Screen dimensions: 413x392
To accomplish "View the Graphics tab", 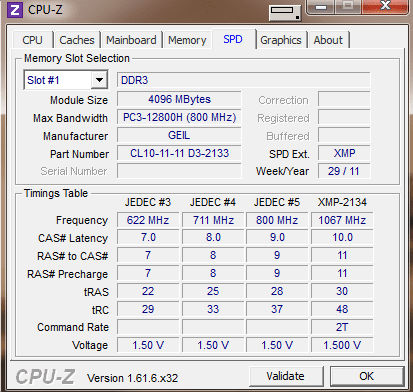I will [x=281, y=40].
